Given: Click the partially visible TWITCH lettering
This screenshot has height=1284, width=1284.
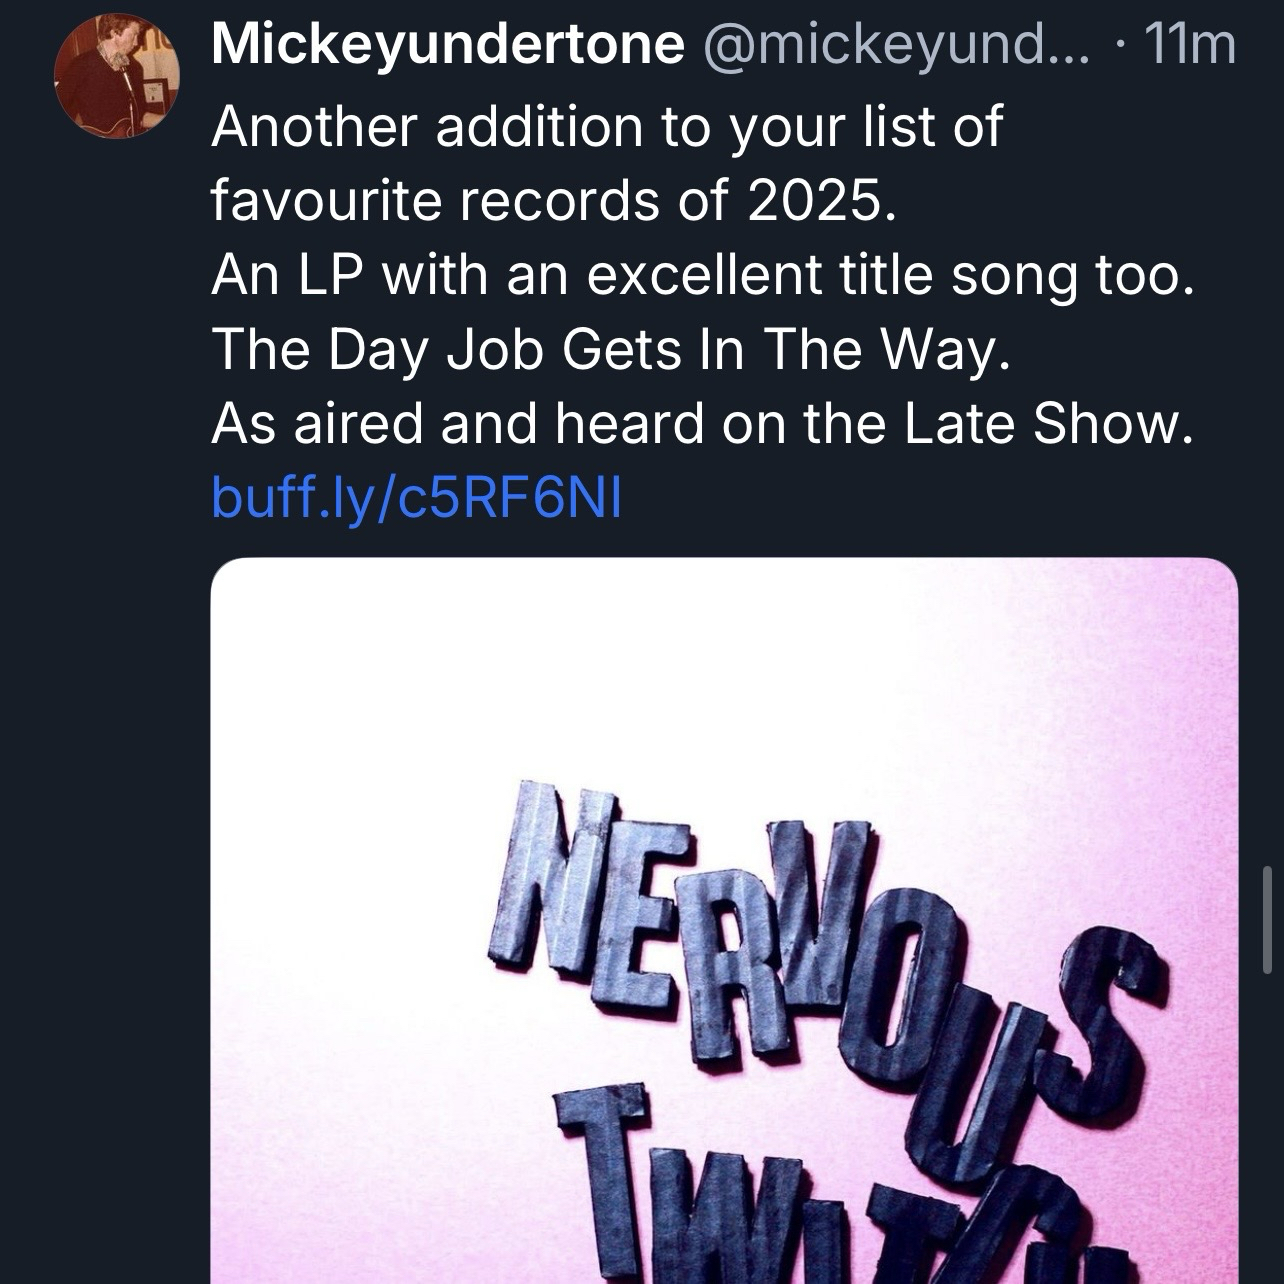Looking at the screenshot, I should pyautogui.click(x=800, y=1200).
